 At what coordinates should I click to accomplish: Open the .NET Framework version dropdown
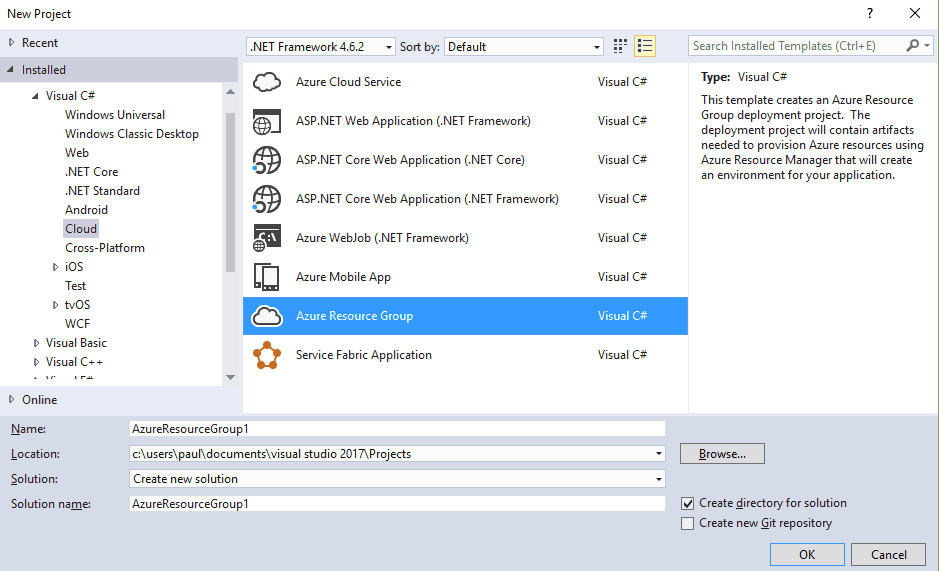(321, 47)
